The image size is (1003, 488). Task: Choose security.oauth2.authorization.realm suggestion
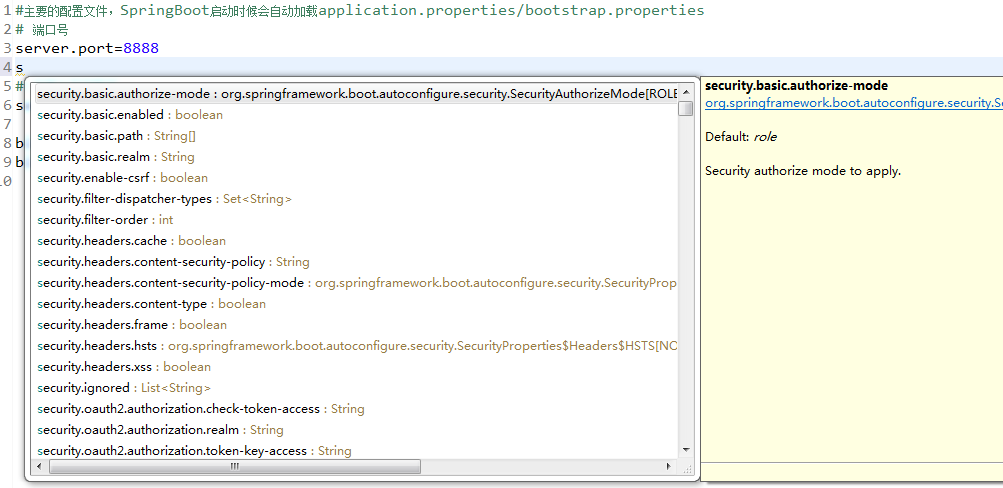pos(356,430)
